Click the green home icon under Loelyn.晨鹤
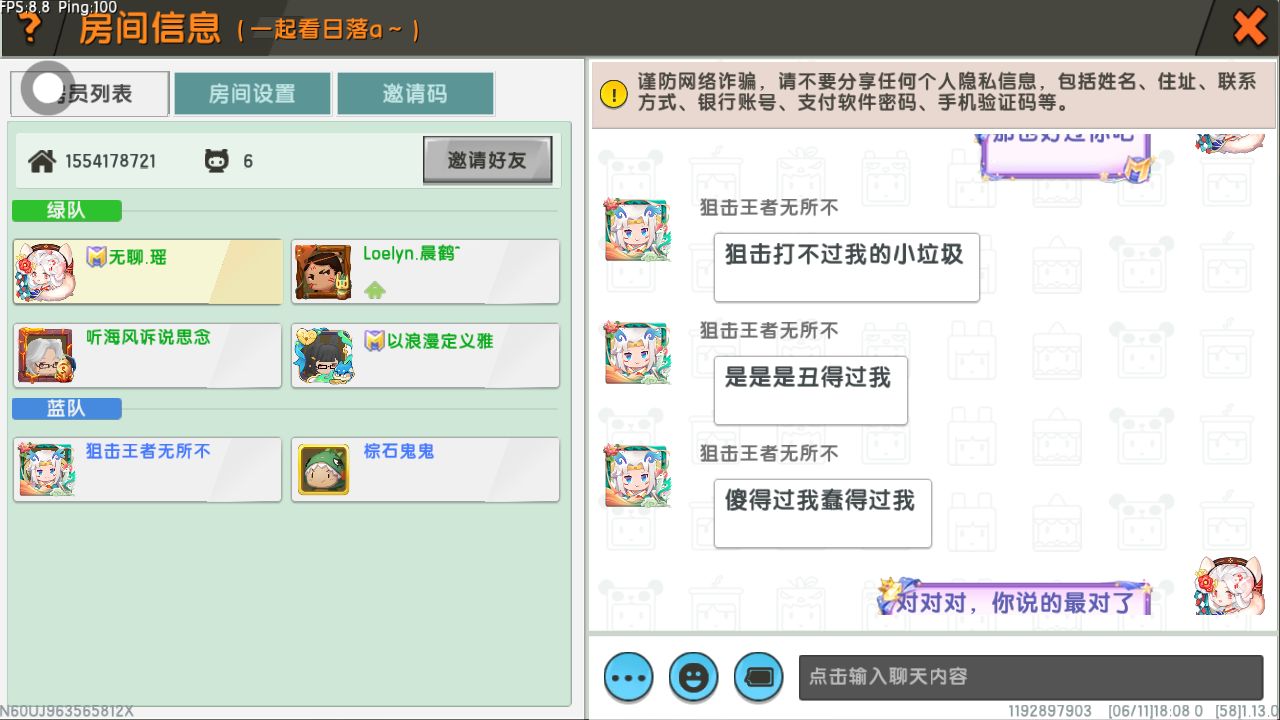Viewport: 1280px width, 720px height. pos(375,290)
